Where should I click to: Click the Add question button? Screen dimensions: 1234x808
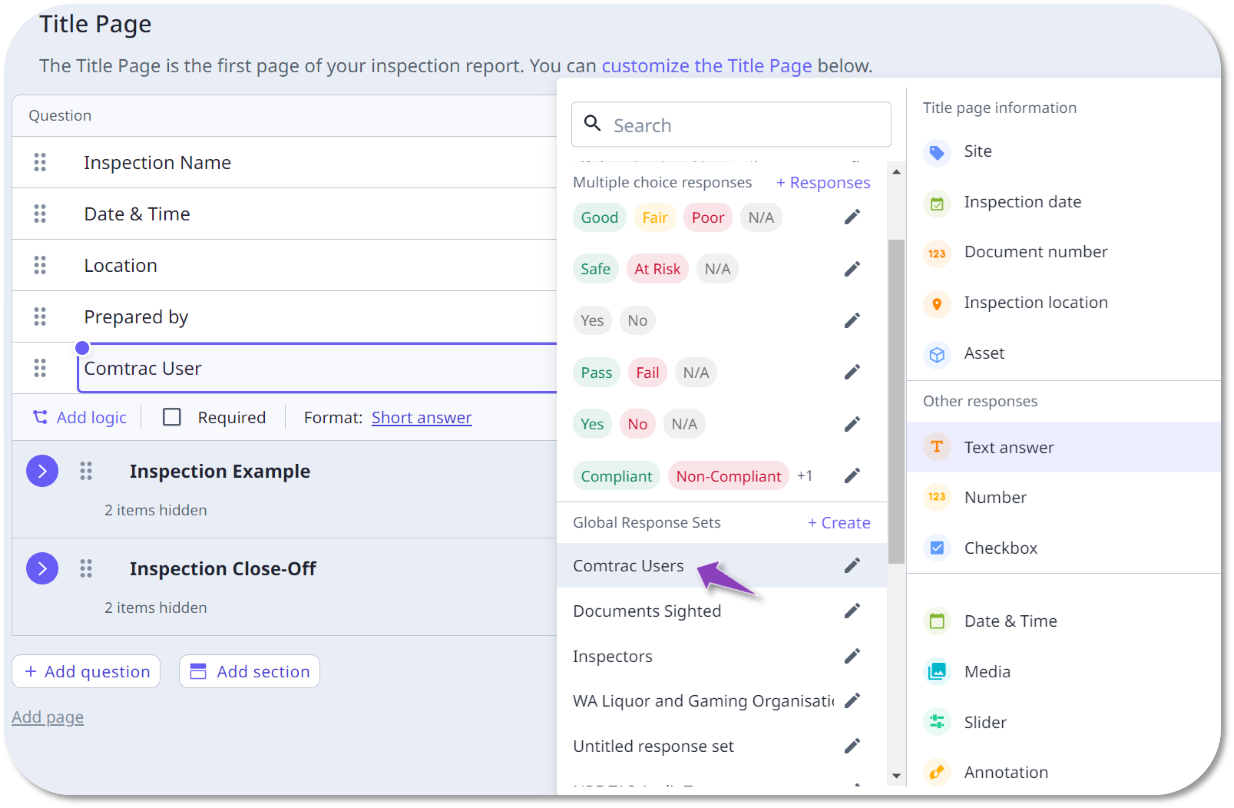coord(86,671)
